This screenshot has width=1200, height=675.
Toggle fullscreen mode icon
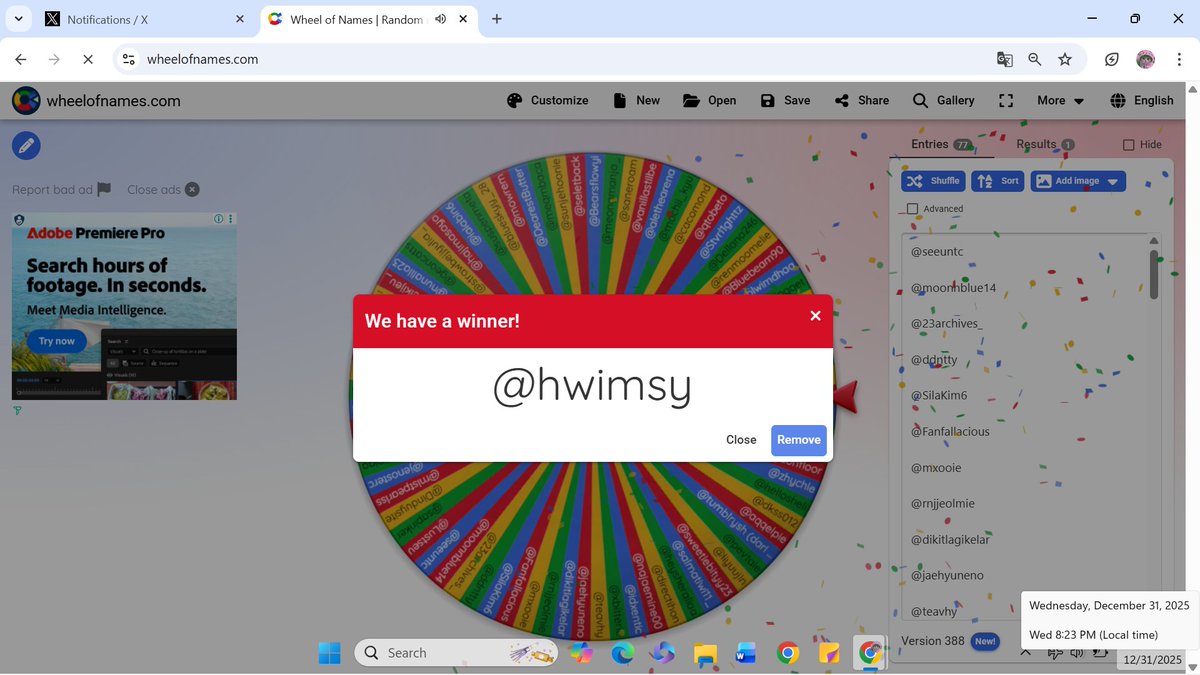coord(1006,100)
